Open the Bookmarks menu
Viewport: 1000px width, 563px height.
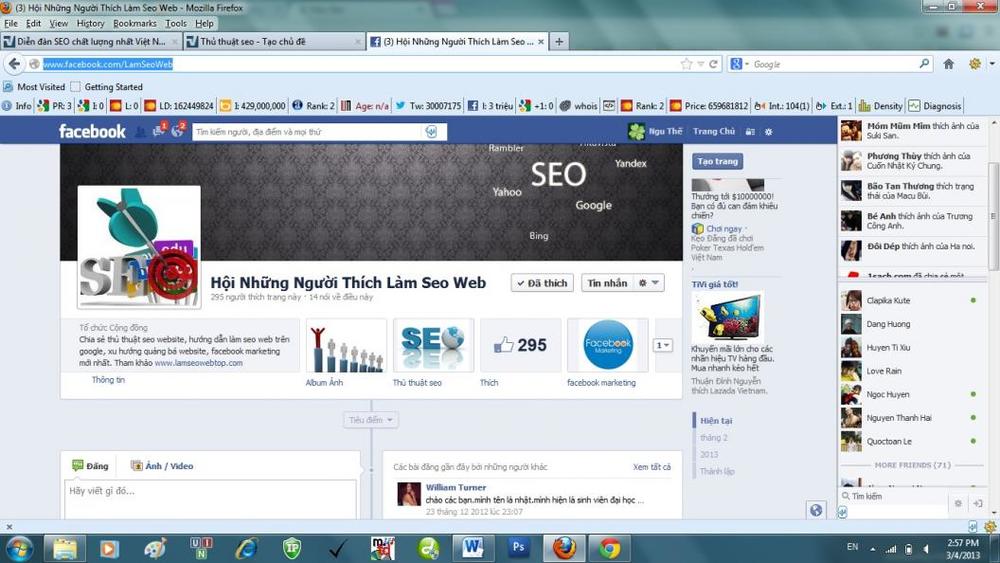point(135,23)
